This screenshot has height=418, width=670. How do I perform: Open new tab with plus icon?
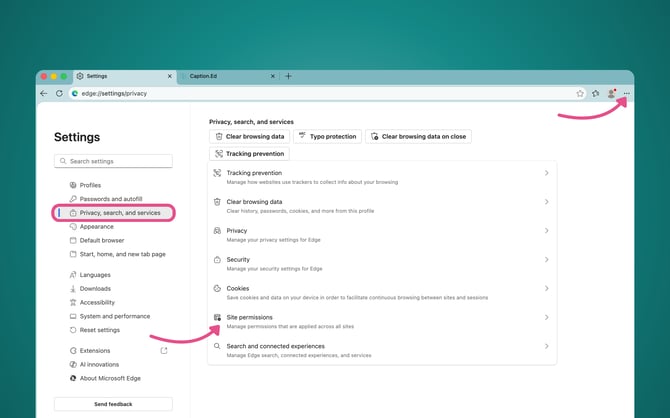(288, 76)
